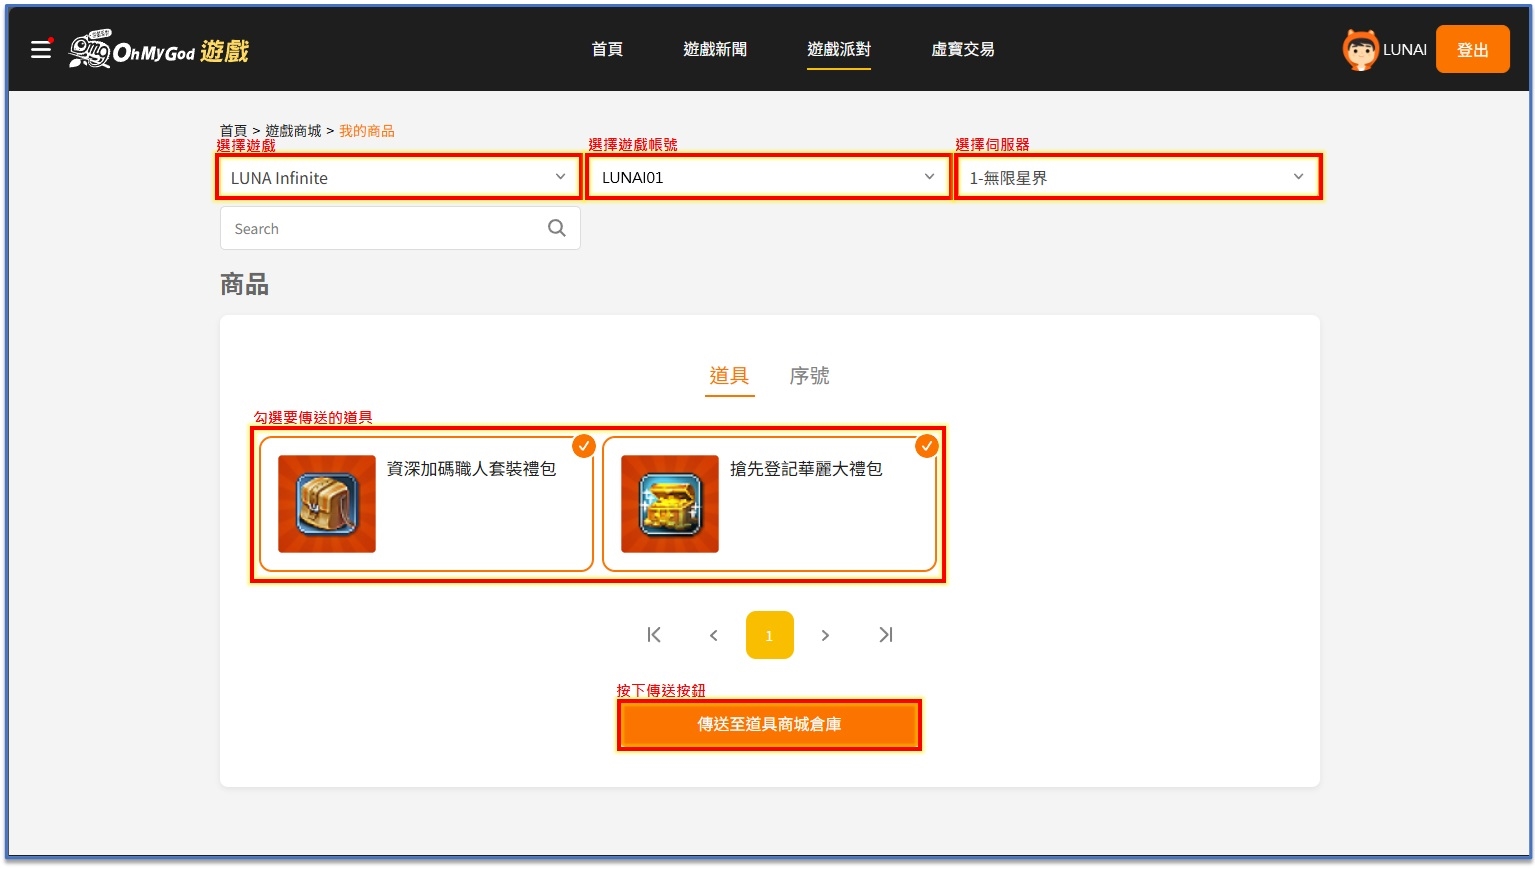Viewport: 1535px width, 869px height.
Task: Uncheck the 搶先登記華麗大禮包 checkmark
Action: coord(927,446)
